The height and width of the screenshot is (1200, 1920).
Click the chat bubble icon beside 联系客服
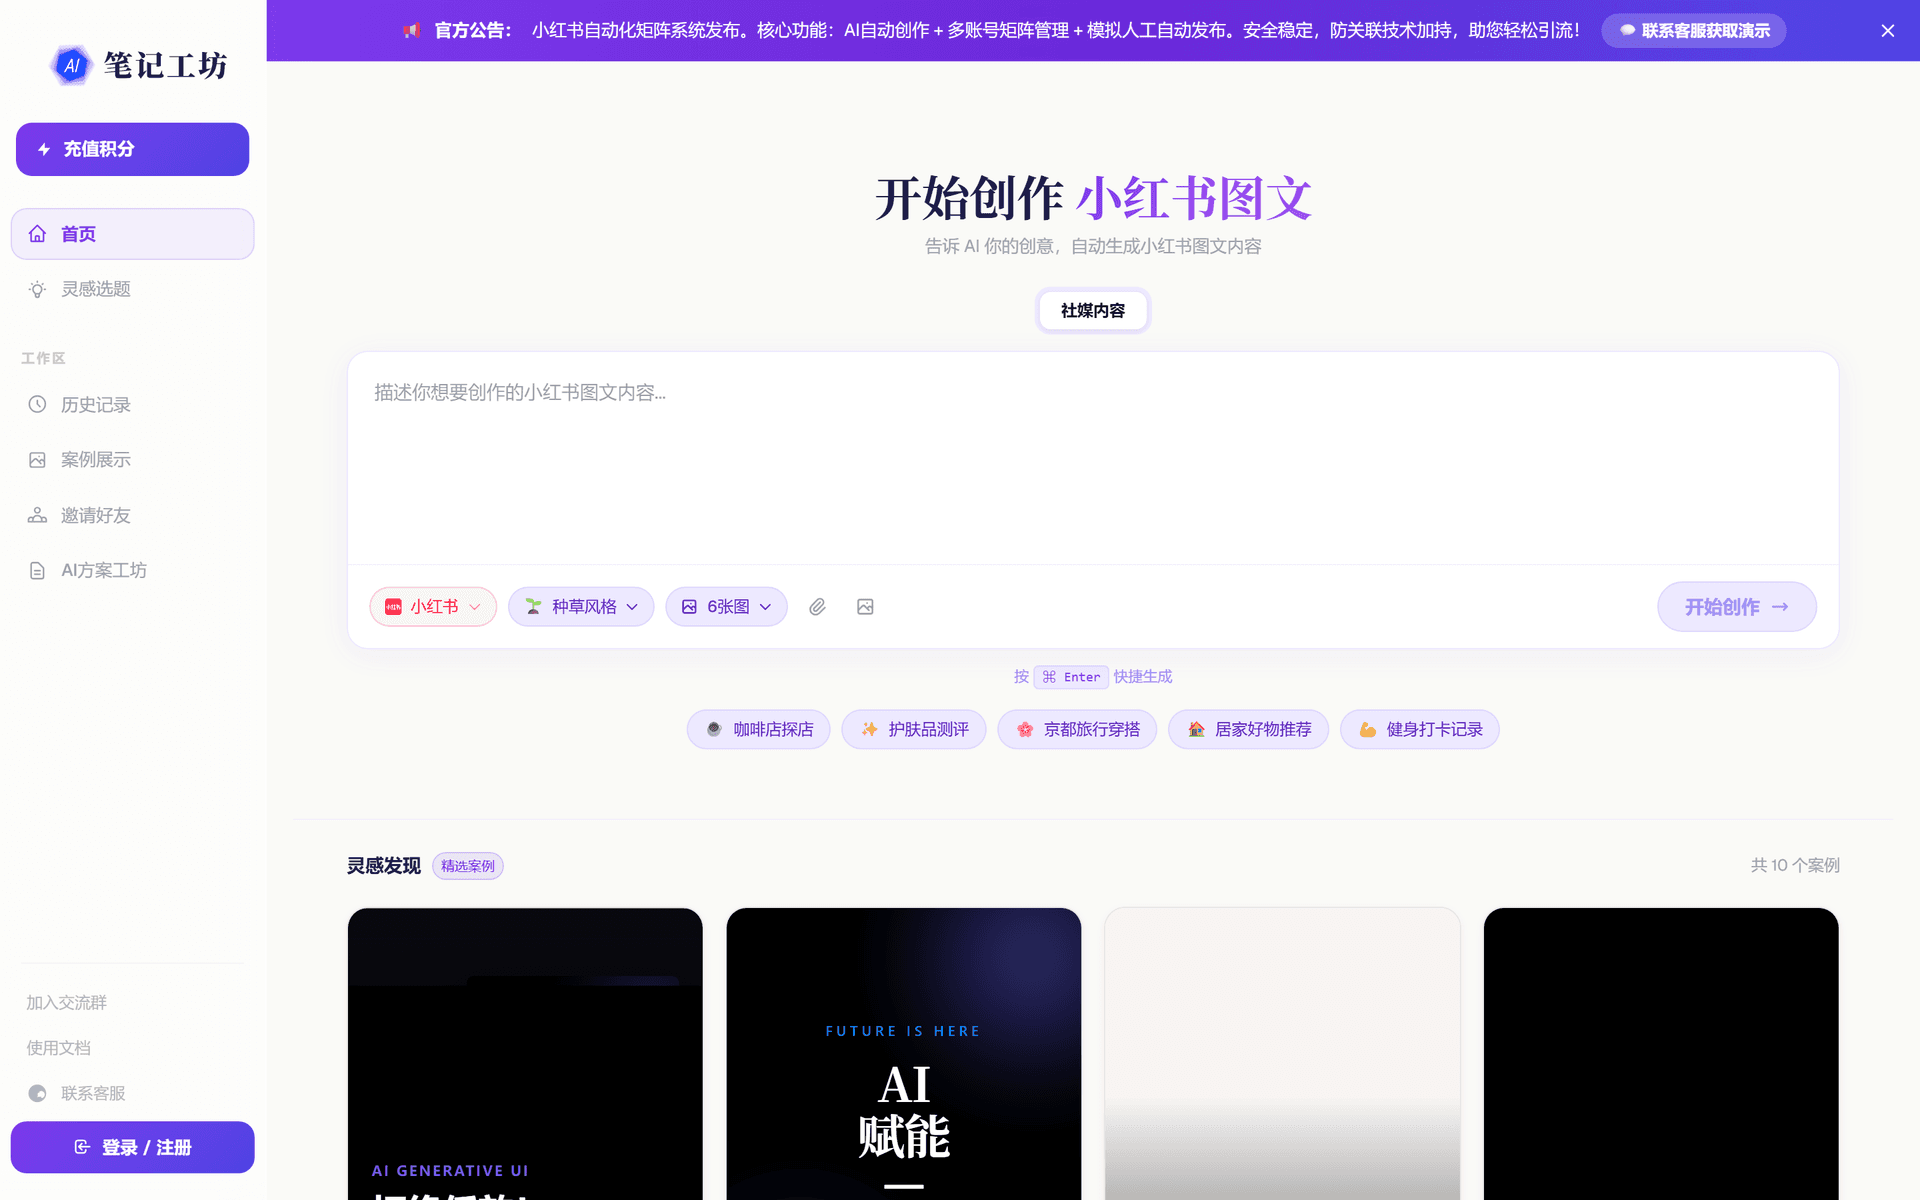tap(37, 1093)
